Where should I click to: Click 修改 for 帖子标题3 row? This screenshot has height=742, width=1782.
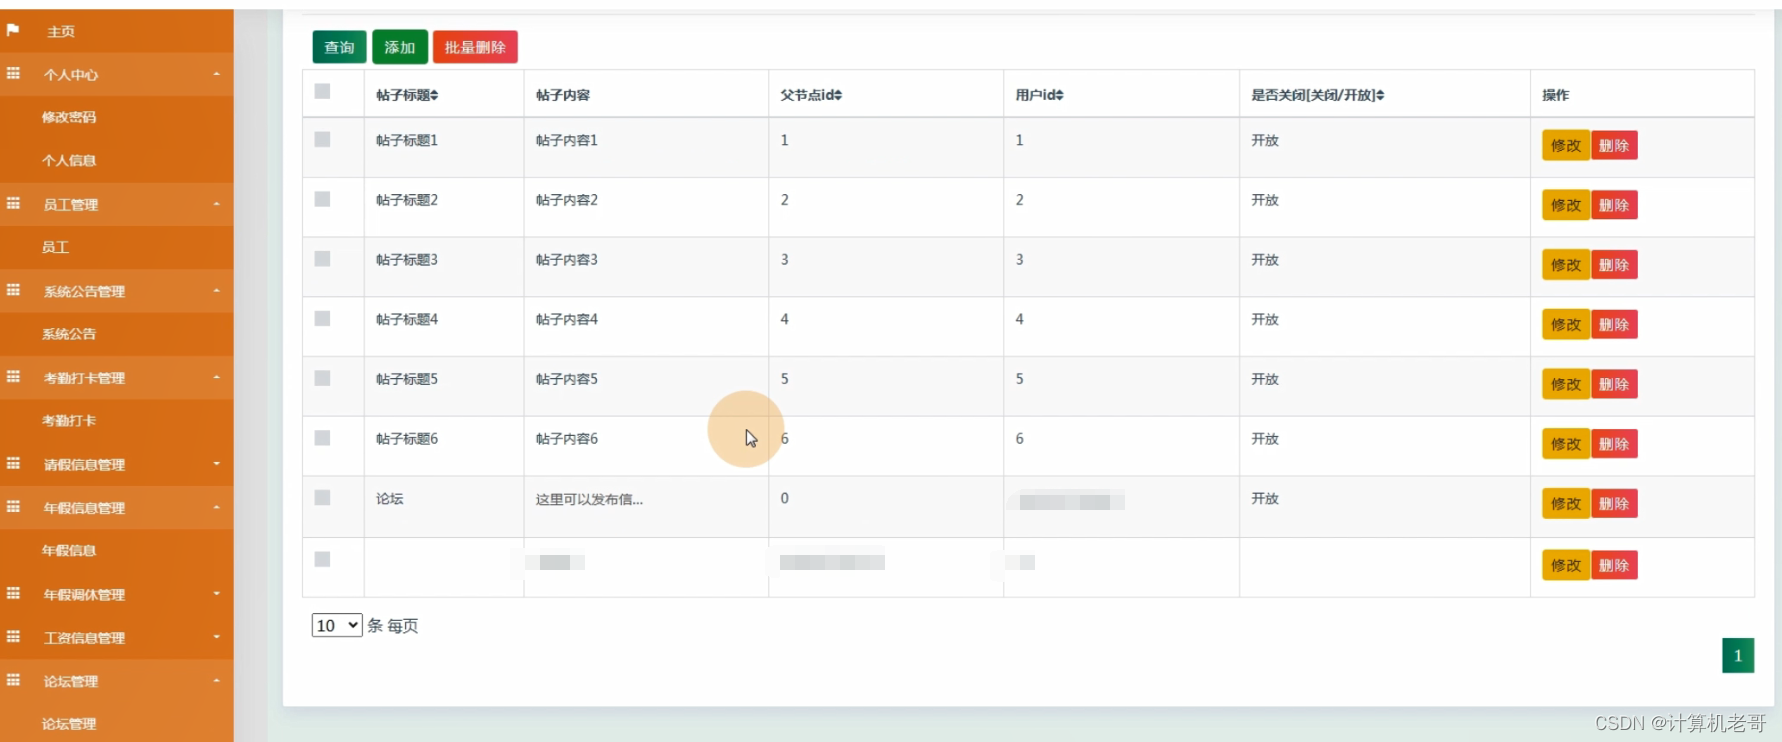coord(1566,265)
